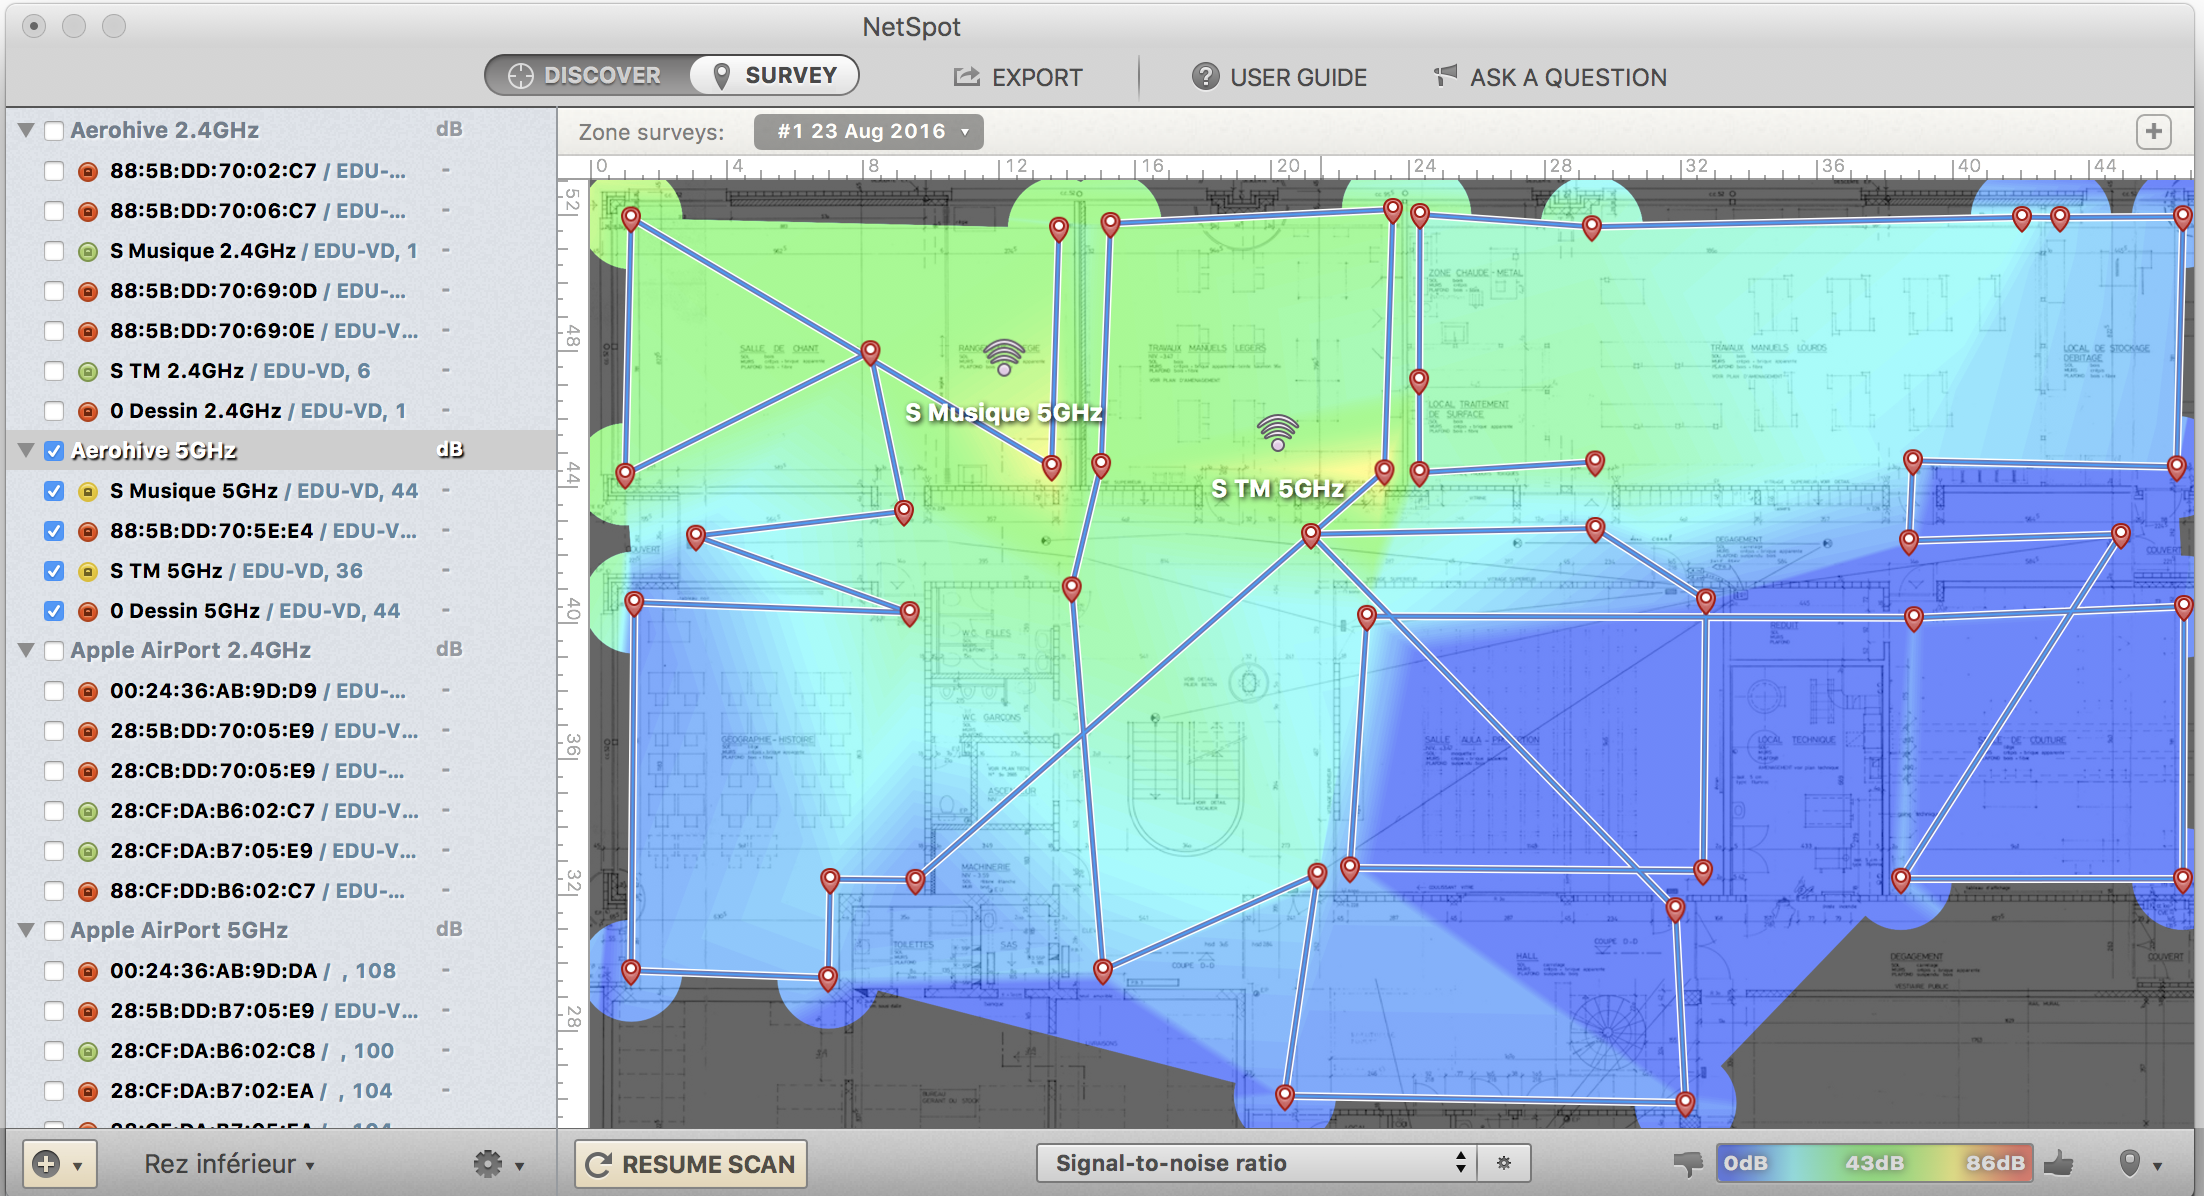Viewport: 2204px width, 1196px height.
Task: Click dB column header of Aerohive 2.4GHz
Action: point(449,130)
